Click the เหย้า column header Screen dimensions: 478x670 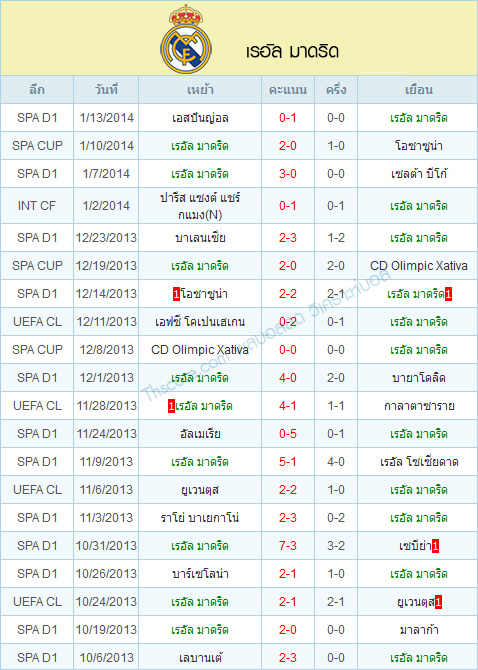tap(200, 90)
